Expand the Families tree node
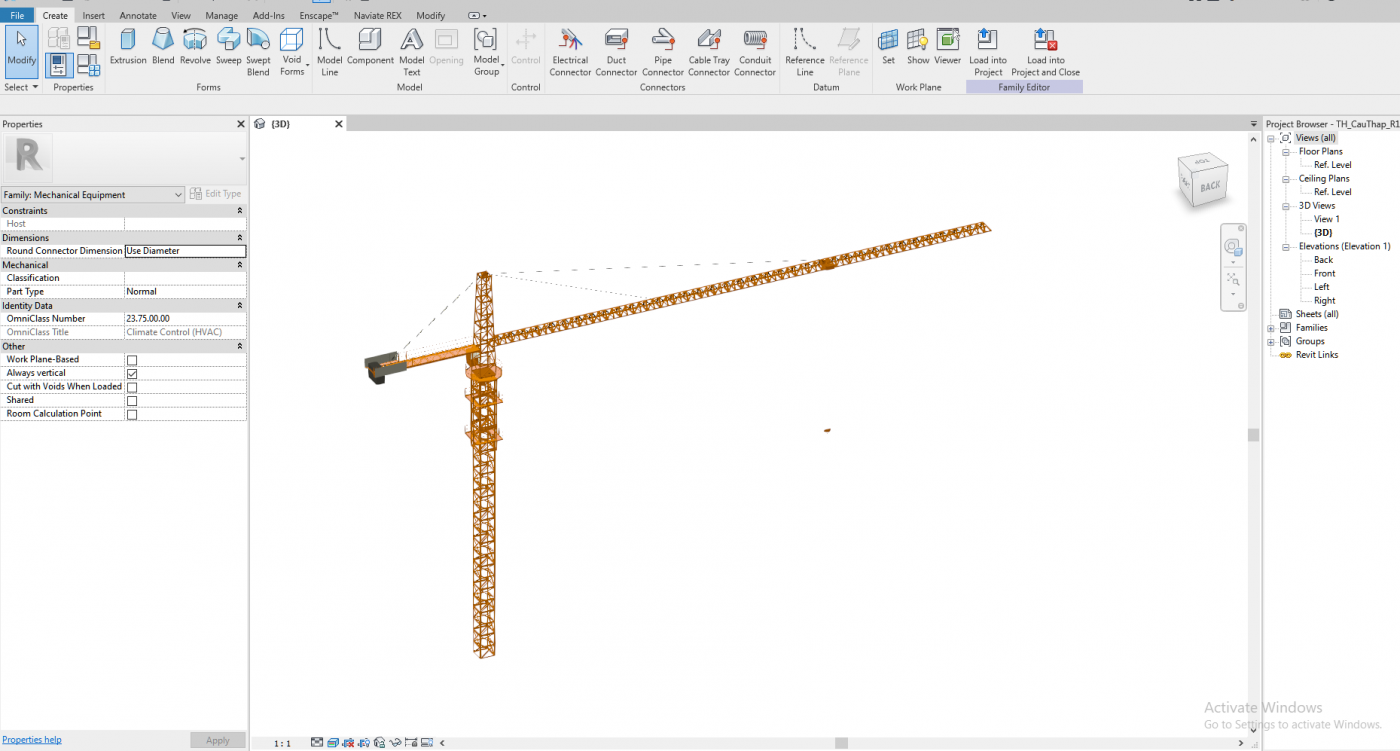 [1271, 328]
